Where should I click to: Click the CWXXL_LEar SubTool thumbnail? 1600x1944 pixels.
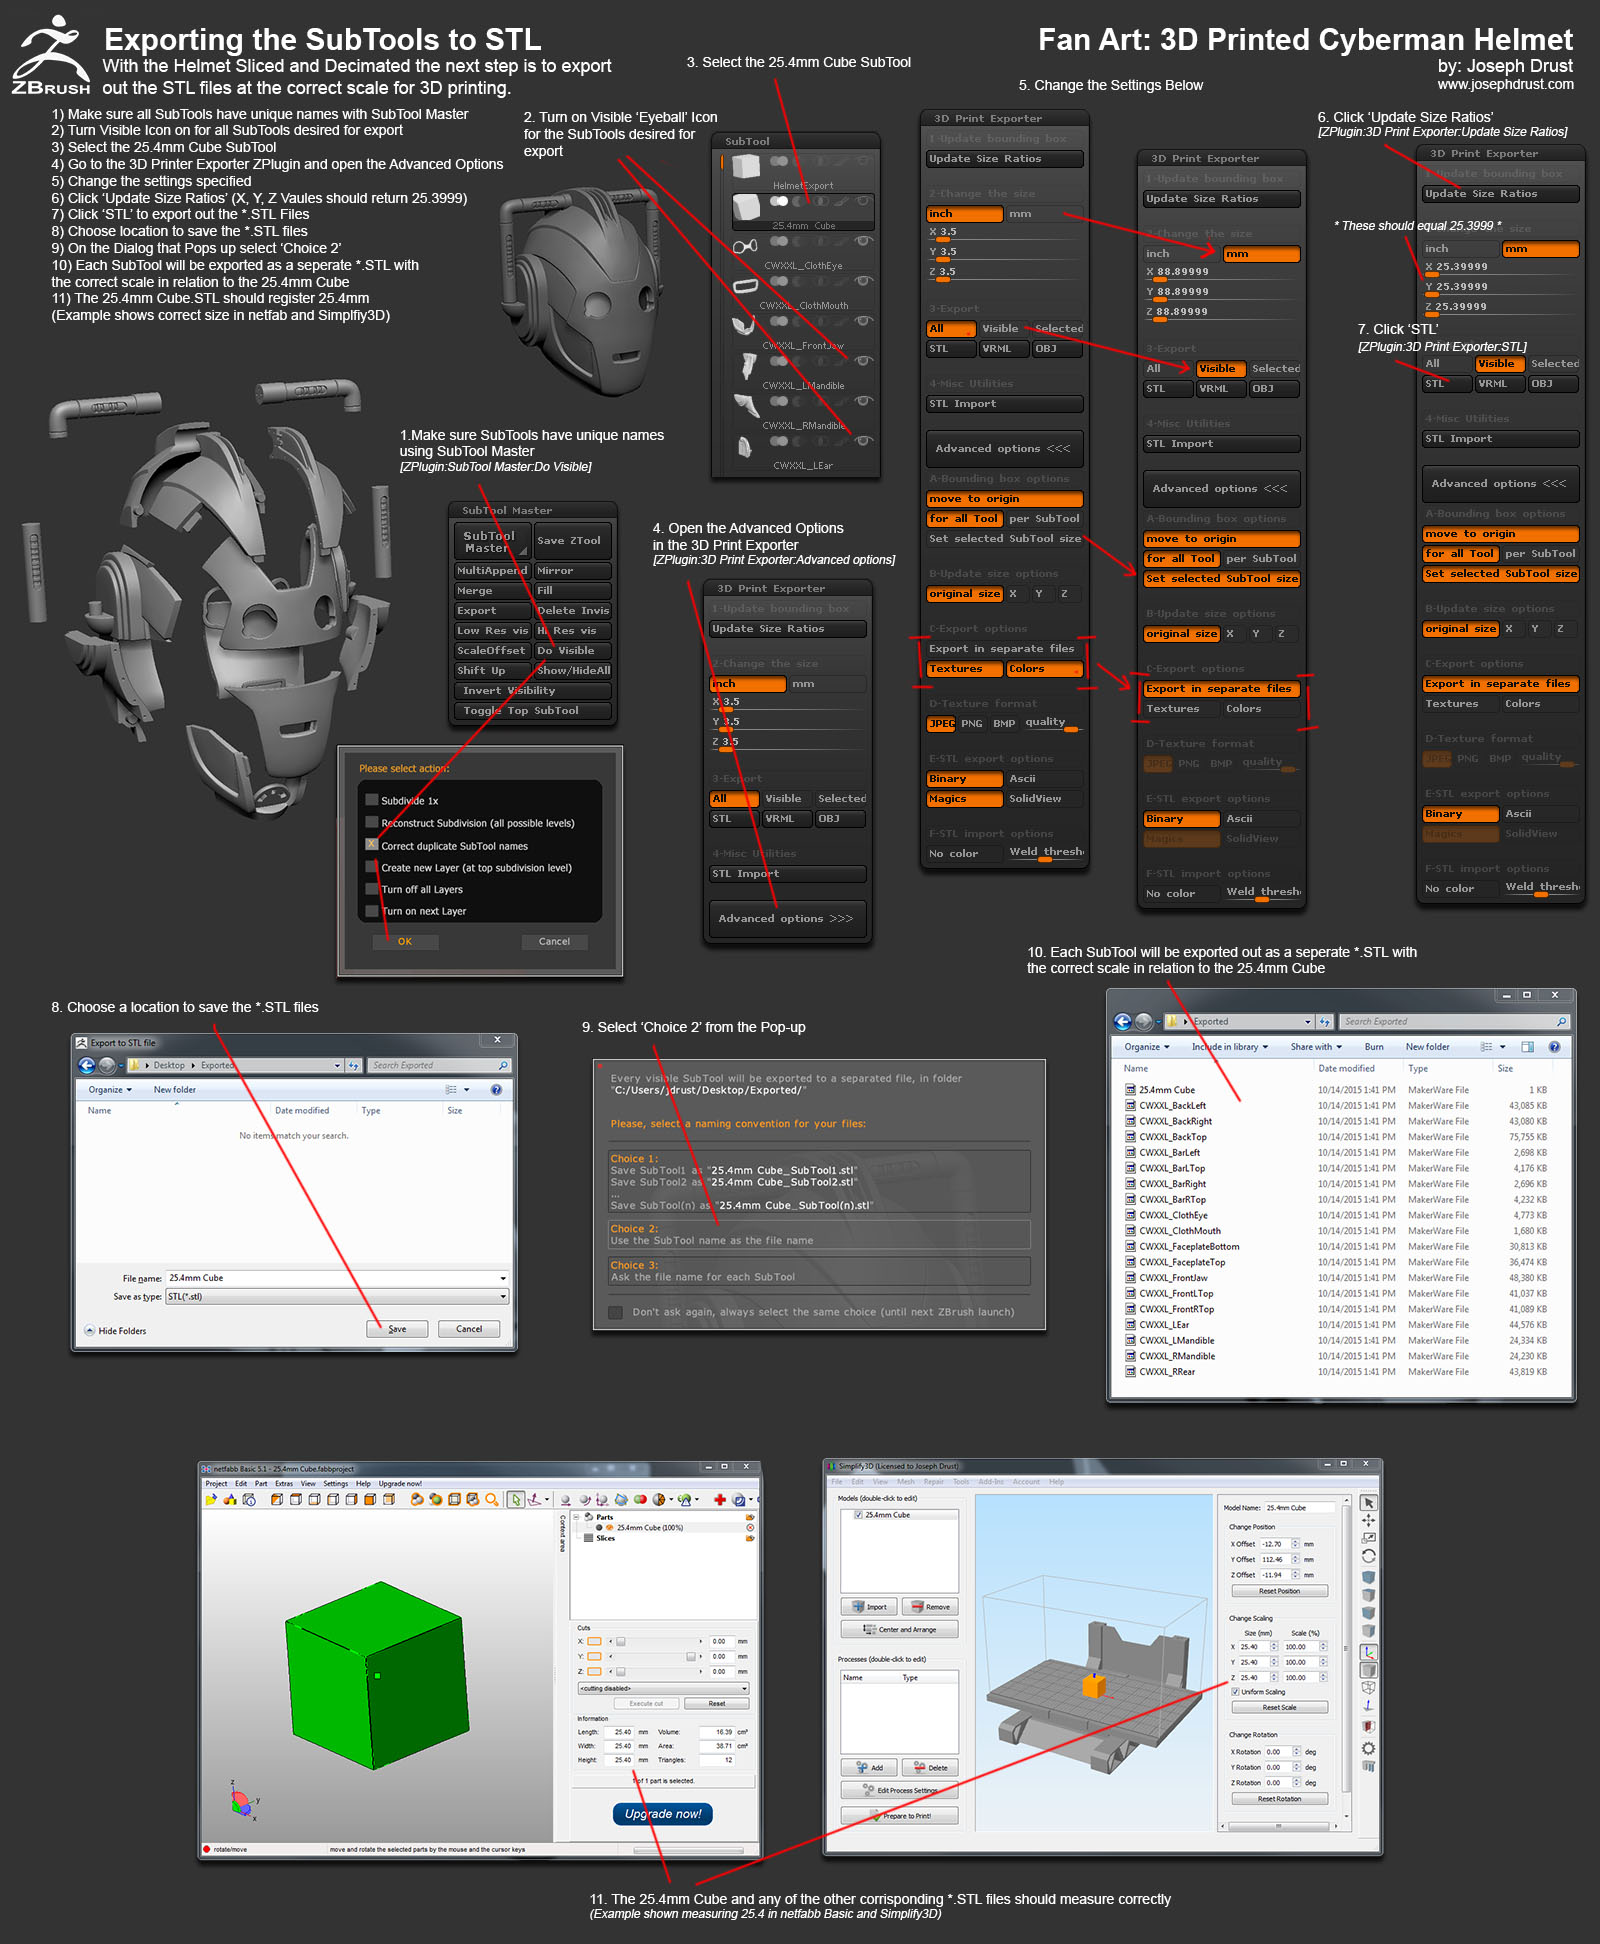pos(745,447)
